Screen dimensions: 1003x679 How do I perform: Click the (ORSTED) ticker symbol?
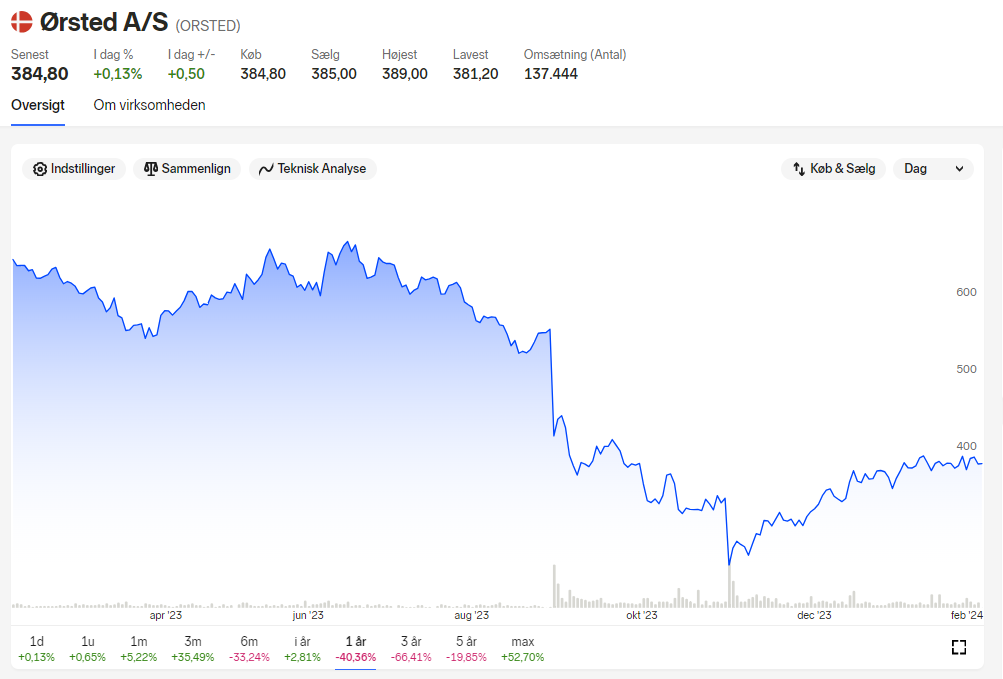pyautogui.click(x=208, y=26)
